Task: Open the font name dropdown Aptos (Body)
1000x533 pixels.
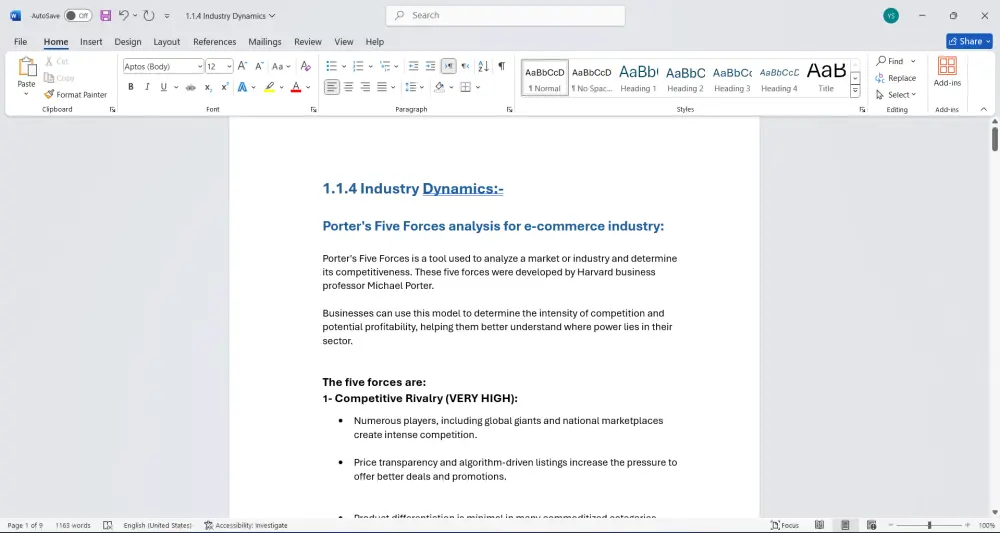Action: pos(199,66)
